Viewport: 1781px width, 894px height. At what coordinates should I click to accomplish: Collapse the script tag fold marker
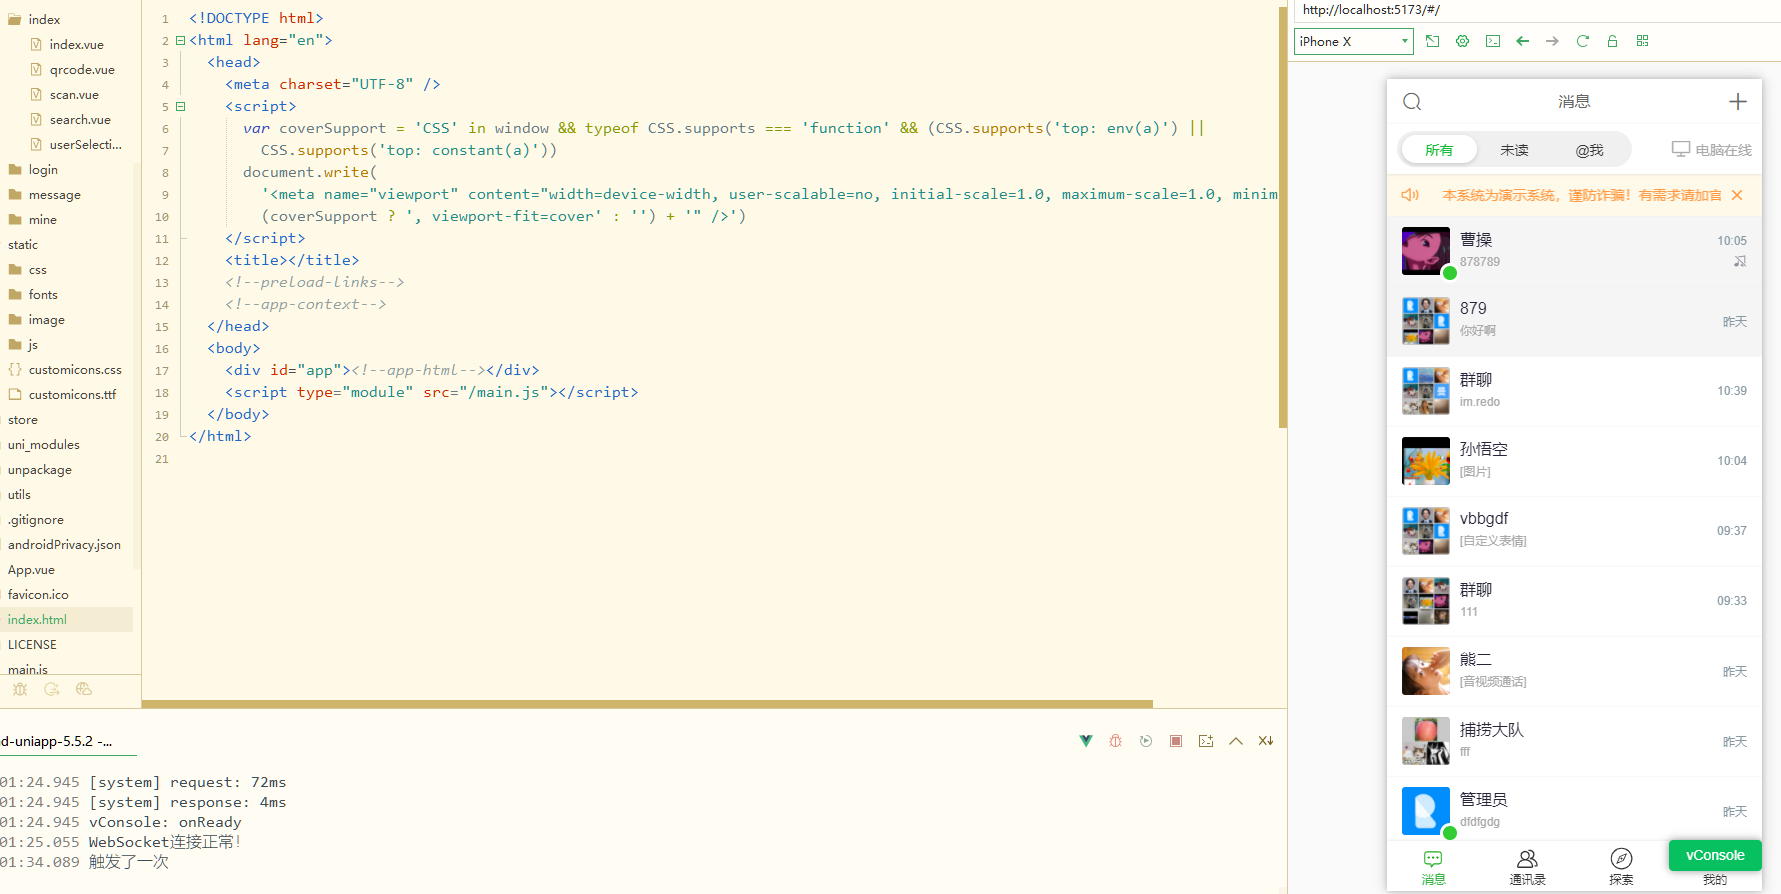coord(181,106)
